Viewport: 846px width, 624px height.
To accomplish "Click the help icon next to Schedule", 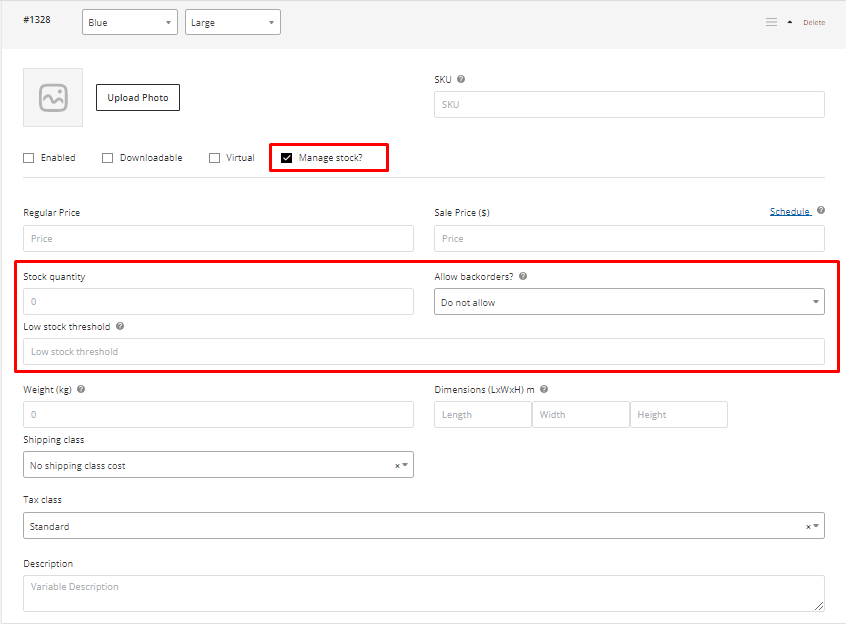I will (x=821, y=211).
